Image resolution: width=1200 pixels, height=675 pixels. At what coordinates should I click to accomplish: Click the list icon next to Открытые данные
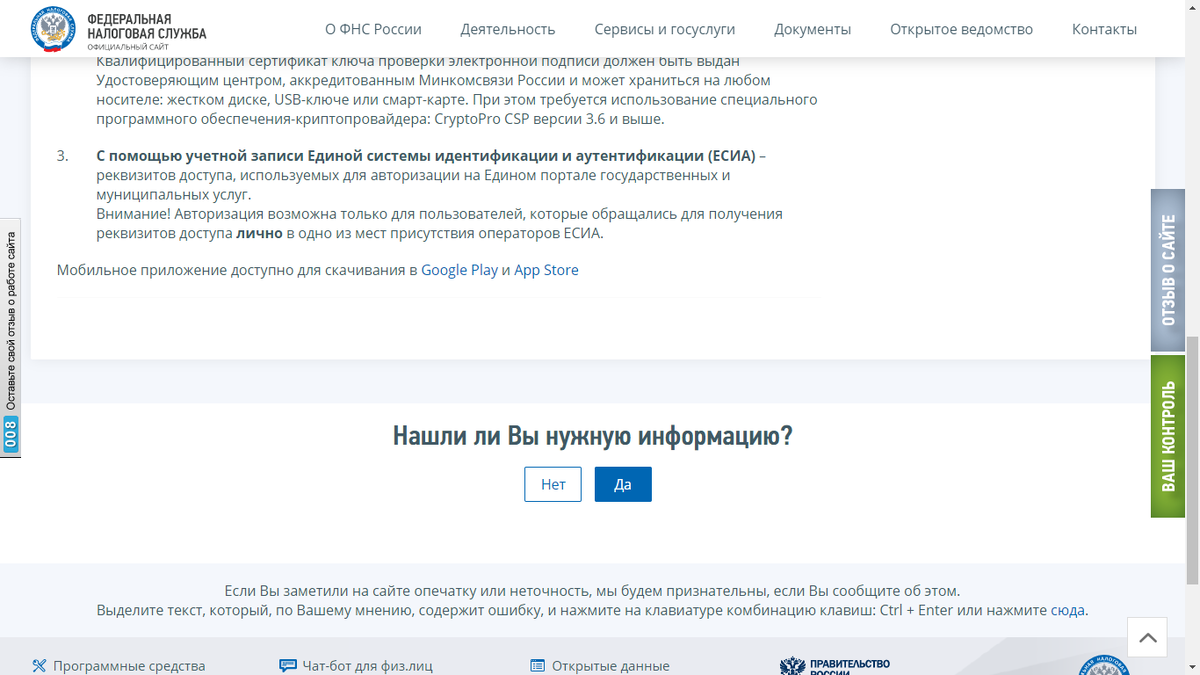pos(537,664)
